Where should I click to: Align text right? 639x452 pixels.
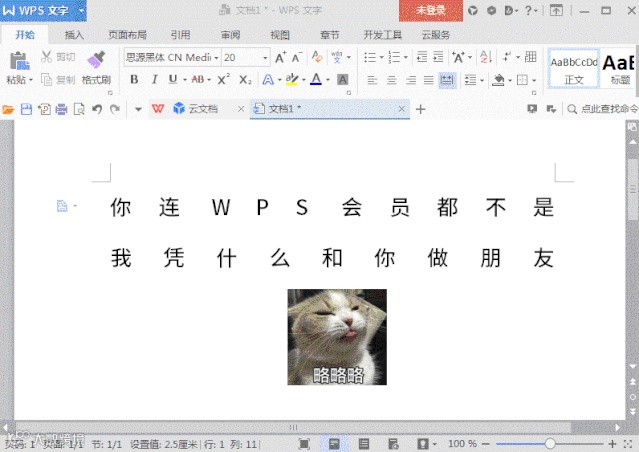tap(410, 80)
